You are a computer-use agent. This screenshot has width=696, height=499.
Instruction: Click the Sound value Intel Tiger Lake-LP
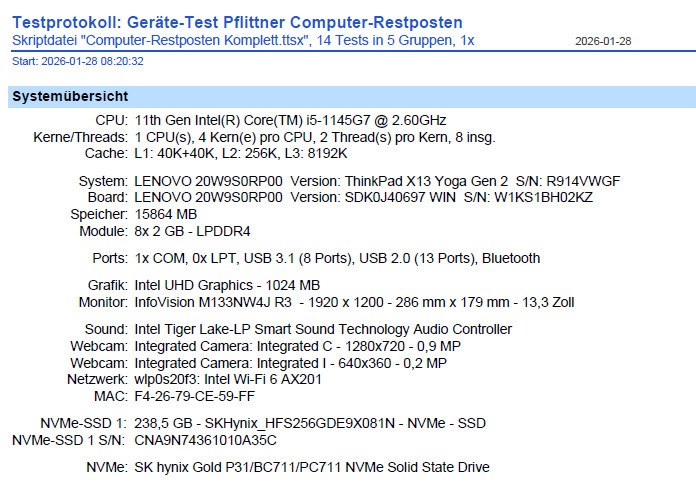(323, 329)
